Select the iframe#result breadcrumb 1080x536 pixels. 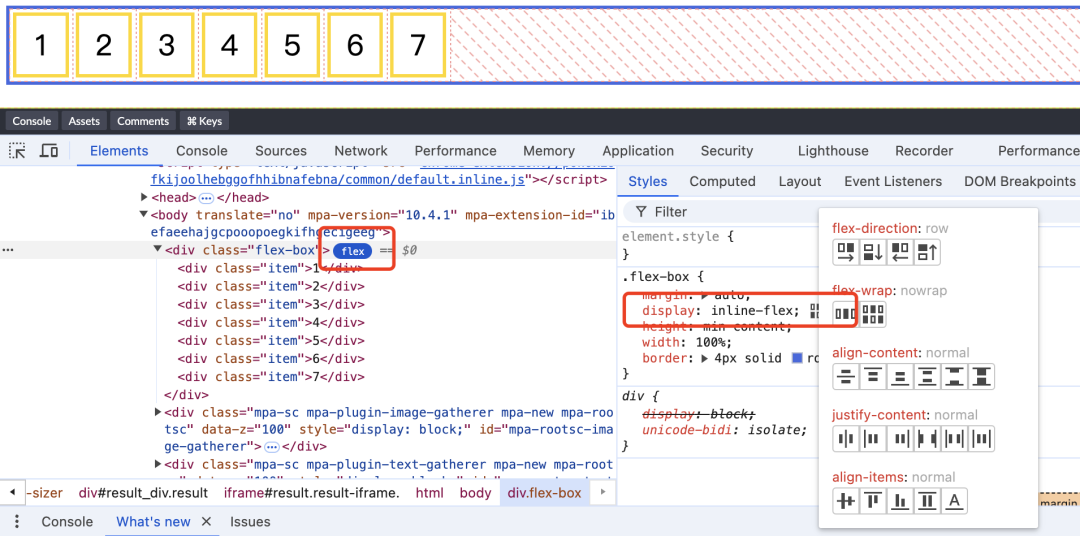pyautogui.click(x=311, y=493)
